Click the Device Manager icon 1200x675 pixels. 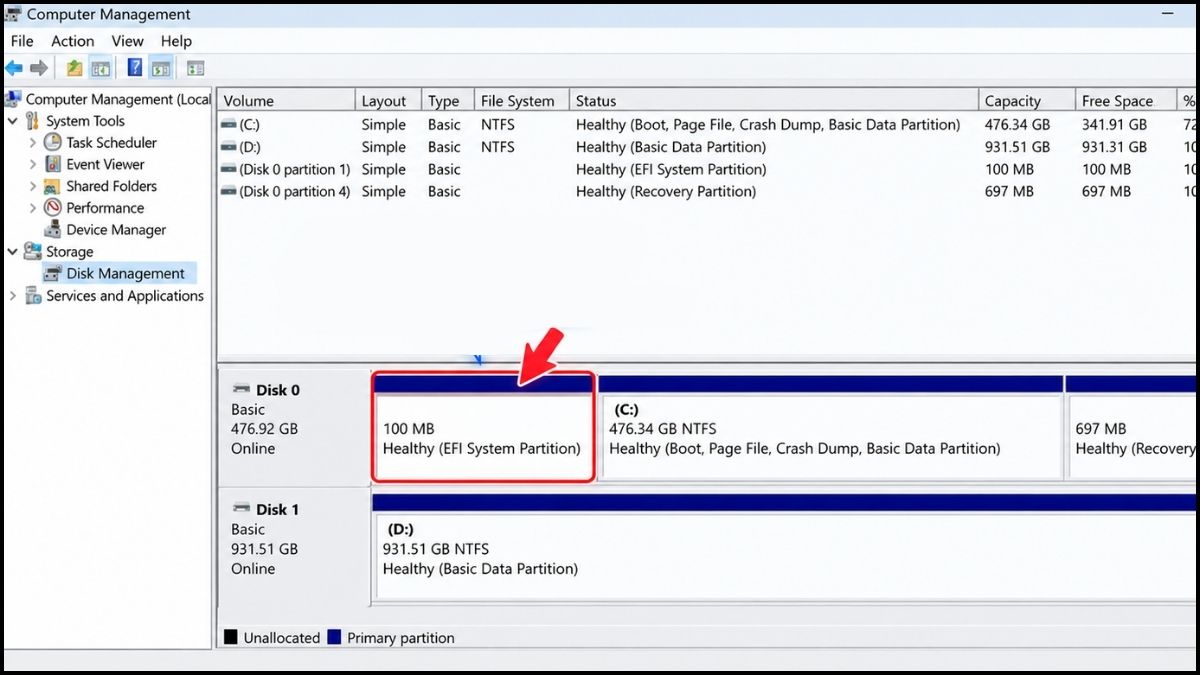pos(53,230)
